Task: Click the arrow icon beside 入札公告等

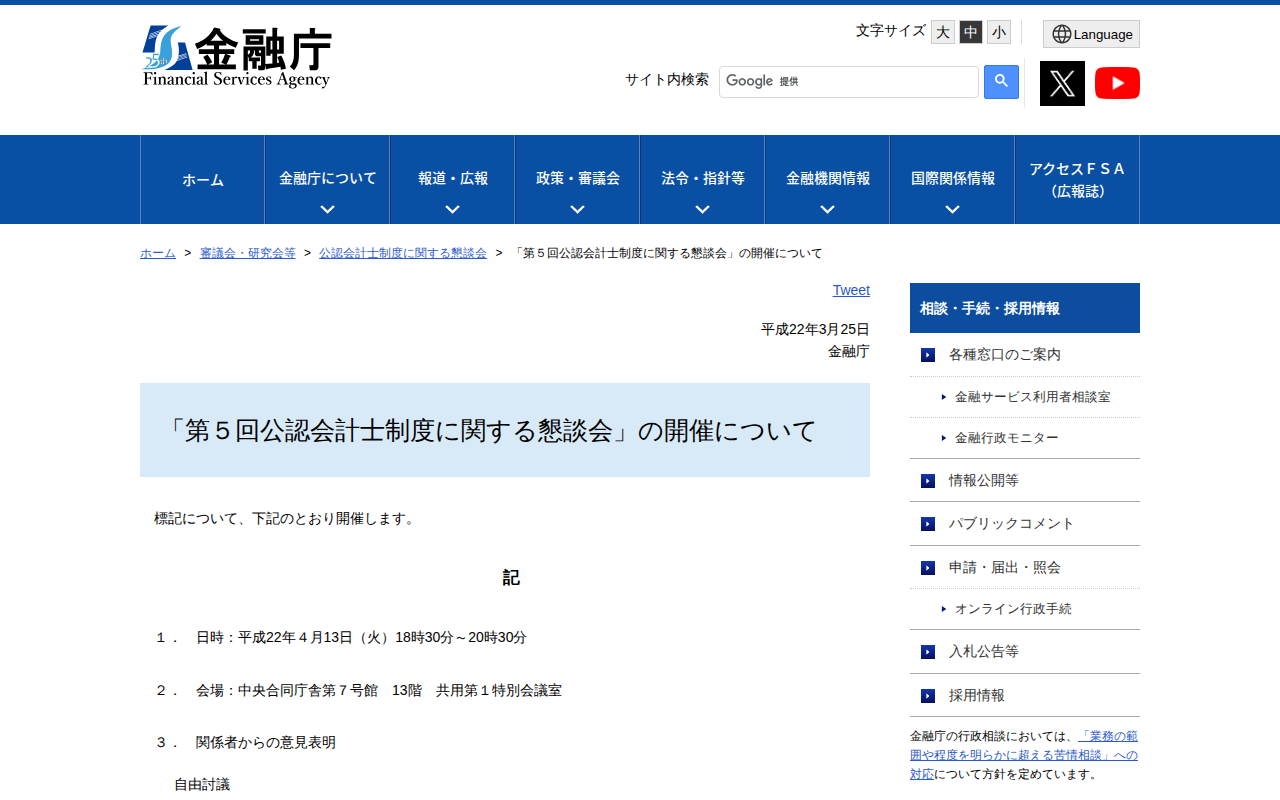Action: tap(928, 652)
